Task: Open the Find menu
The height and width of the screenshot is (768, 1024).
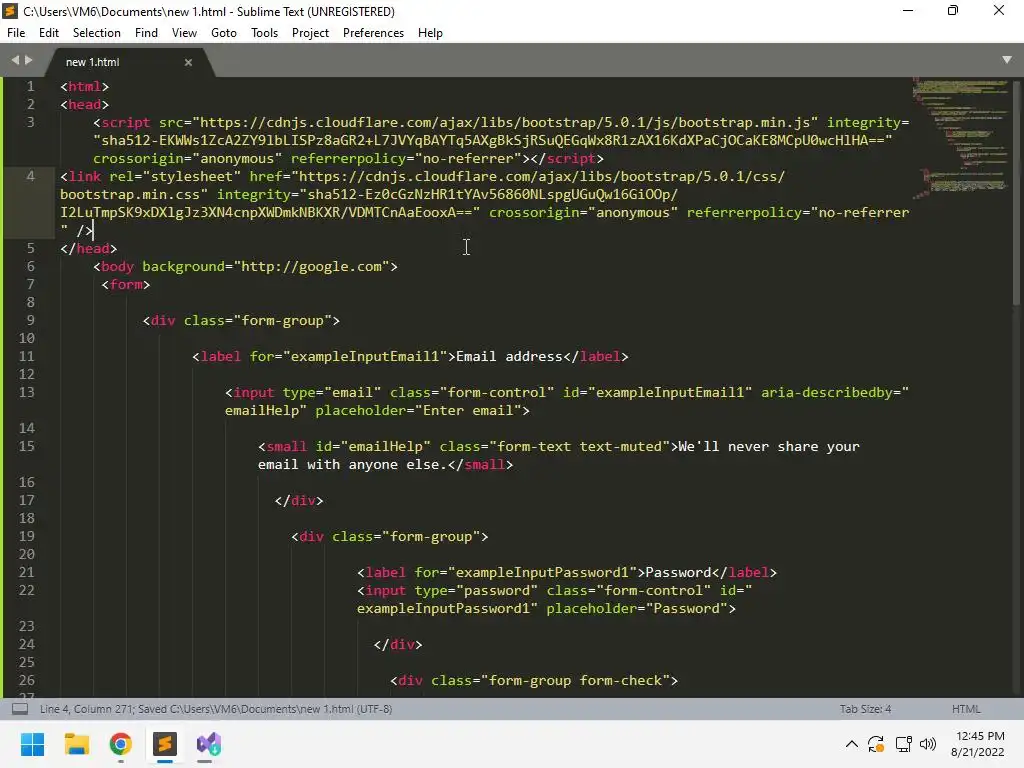Action: tap(146, 33)
